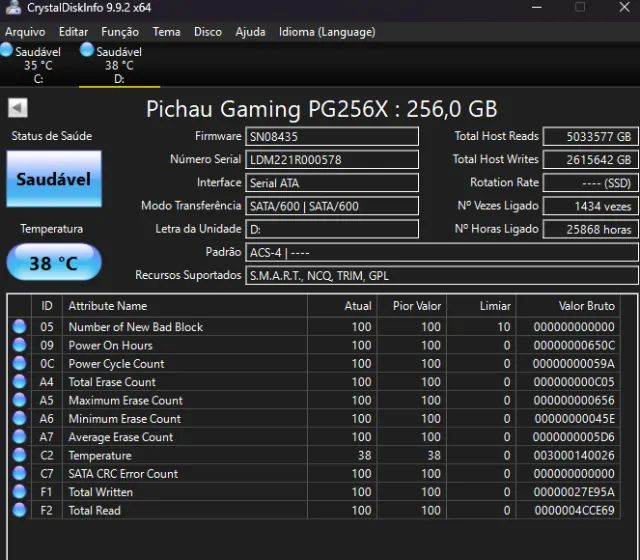Click the serial number field LDM221R000578

pos(332,160)
